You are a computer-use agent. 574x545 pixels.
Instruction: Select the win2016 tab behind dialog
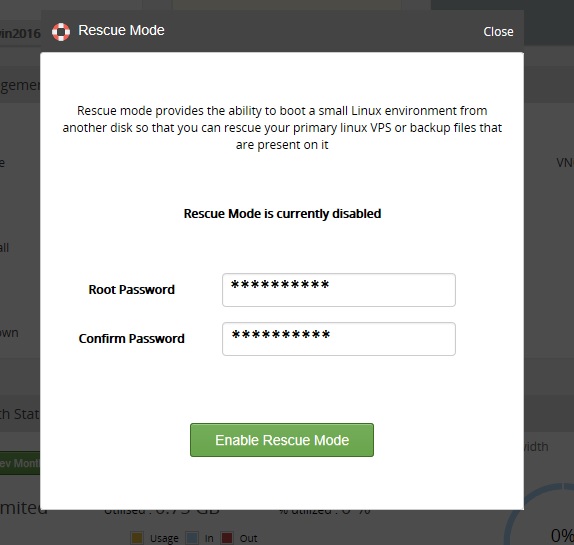[20, 33]
